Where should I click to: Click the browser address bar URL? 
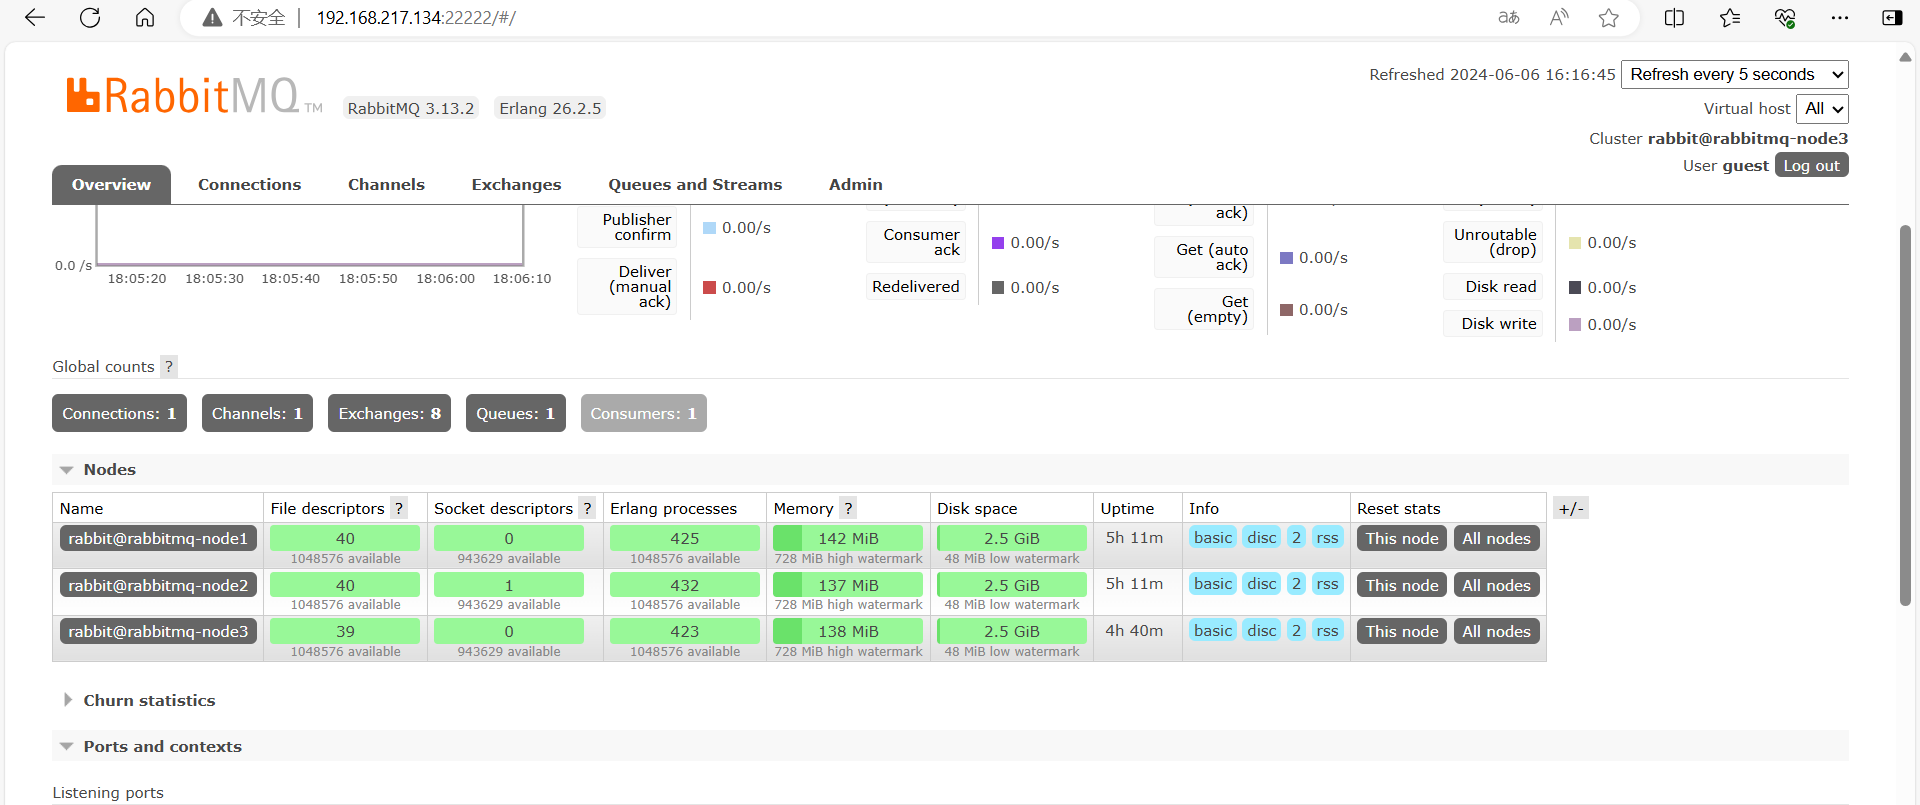tap(416, 17)
